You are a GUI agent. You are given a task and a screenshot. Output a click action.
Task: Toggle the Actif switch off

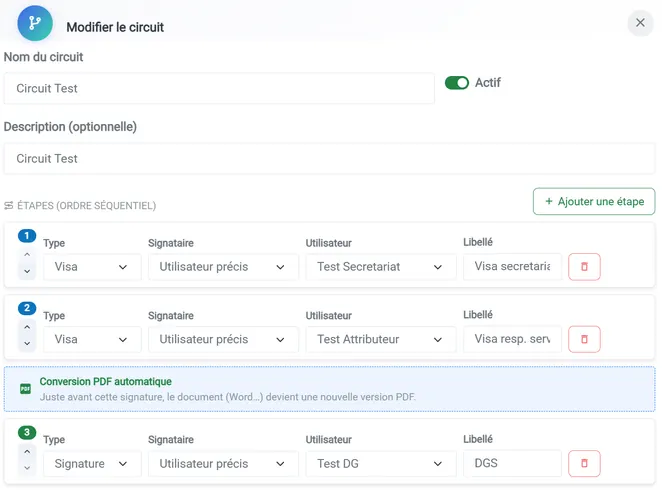click(x=457, y=83)
